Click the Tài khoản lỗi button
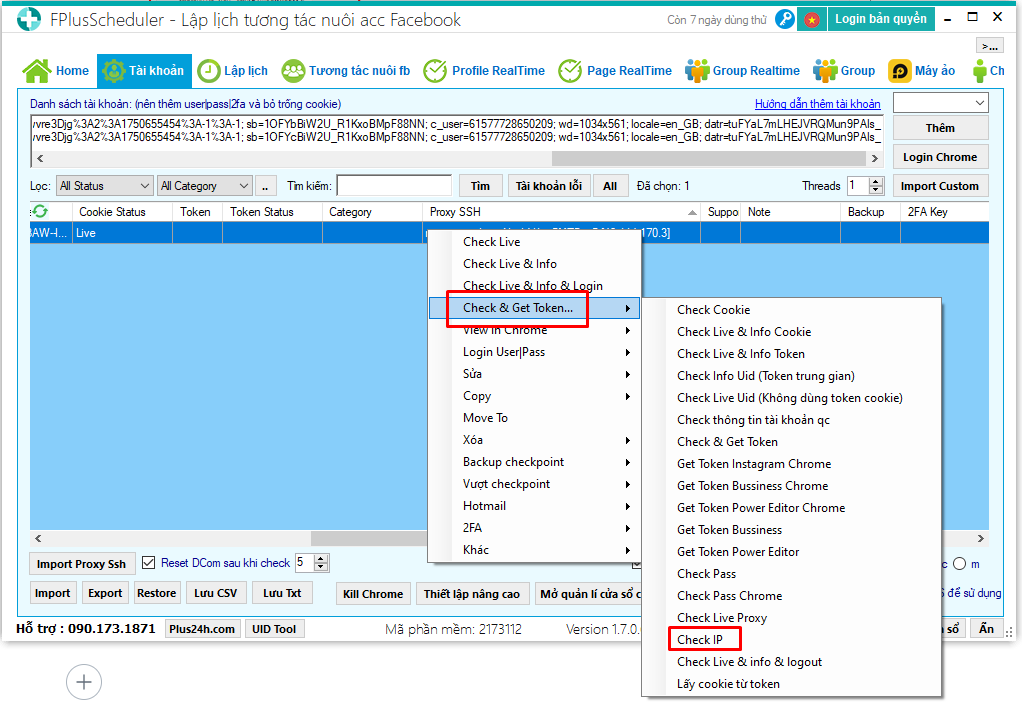Screen dimensions: 1022x702 (549, 186)
